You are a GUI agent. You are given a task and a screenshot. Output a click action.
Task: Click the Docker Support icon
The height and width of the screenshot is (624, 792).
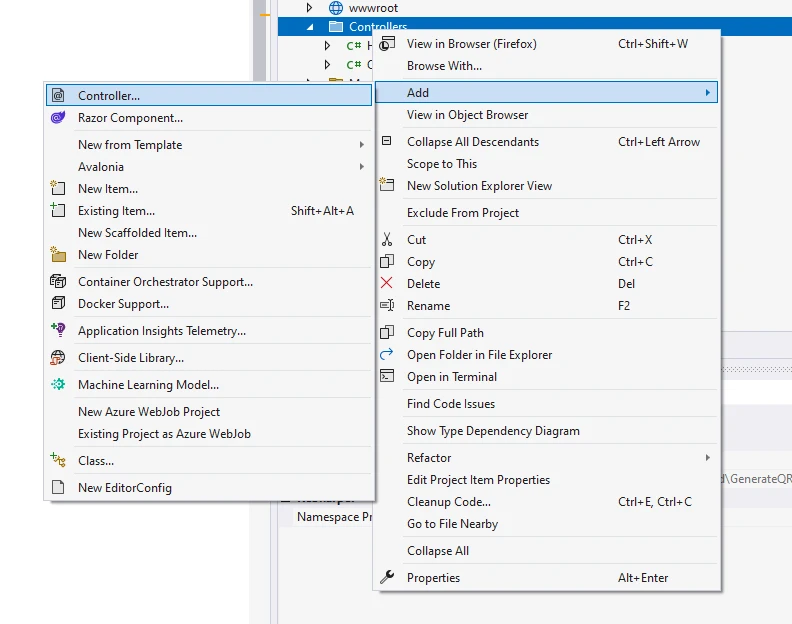pyautogui.click(x=58, y=304)
